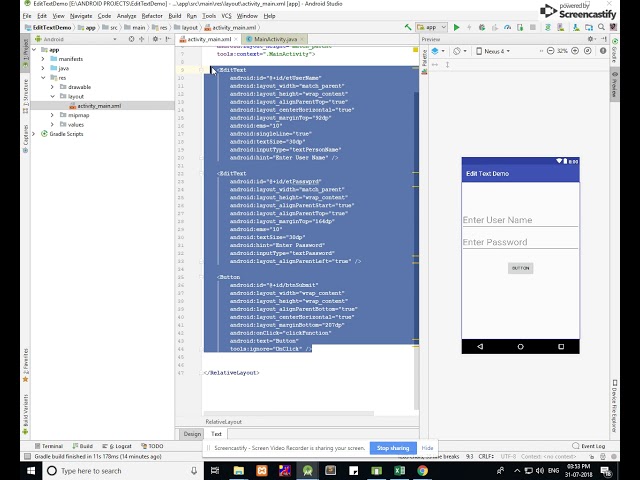
Task: Open Project panel settings gear
Action: 156,39
